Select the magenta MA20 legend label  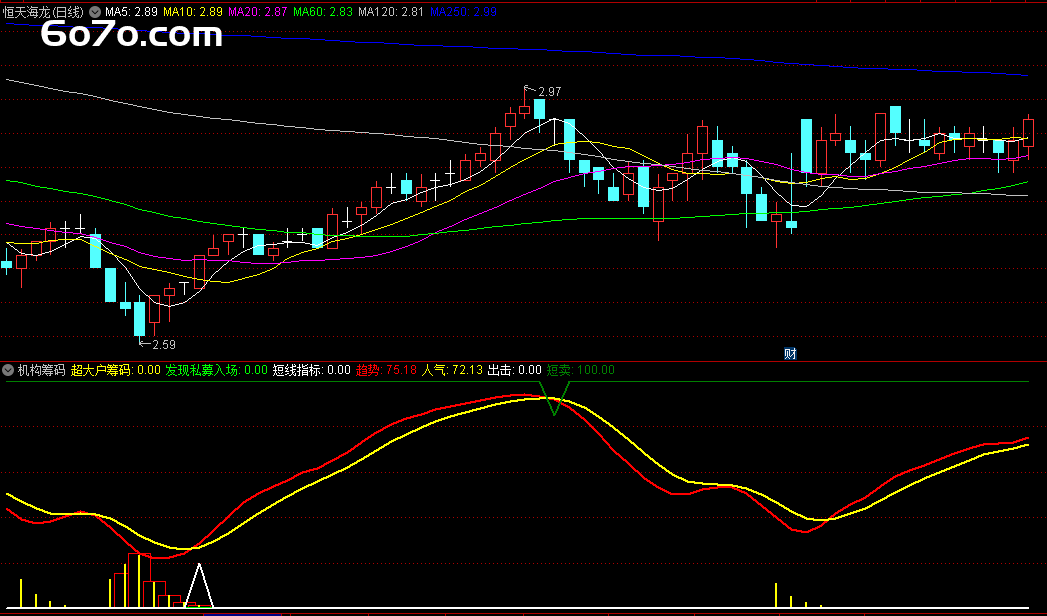click(x=257, y=11)
